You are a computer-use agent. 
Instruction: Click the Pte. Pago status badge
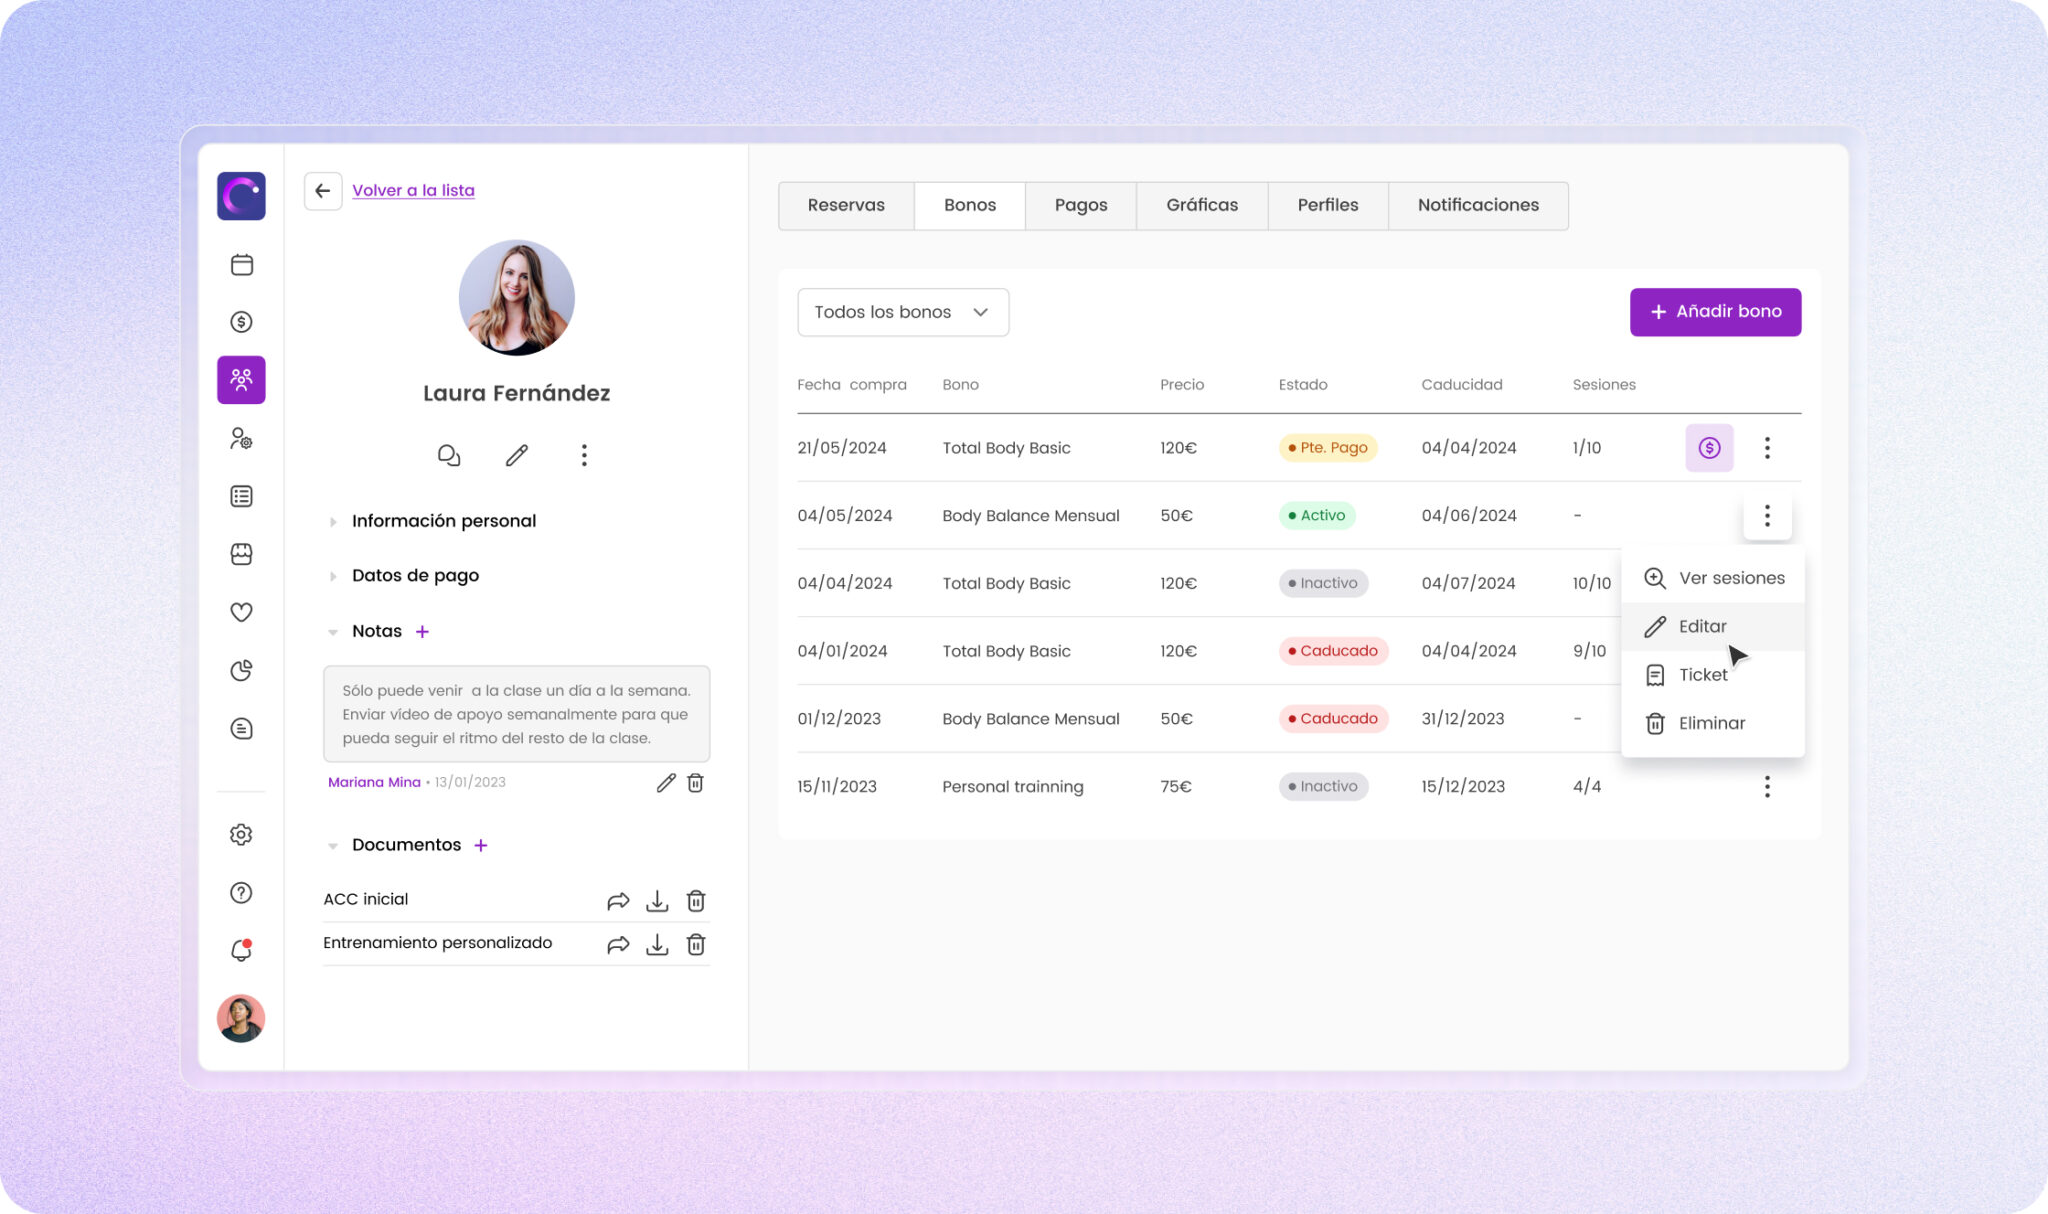pyautogui.click(x=1327, y=448)
